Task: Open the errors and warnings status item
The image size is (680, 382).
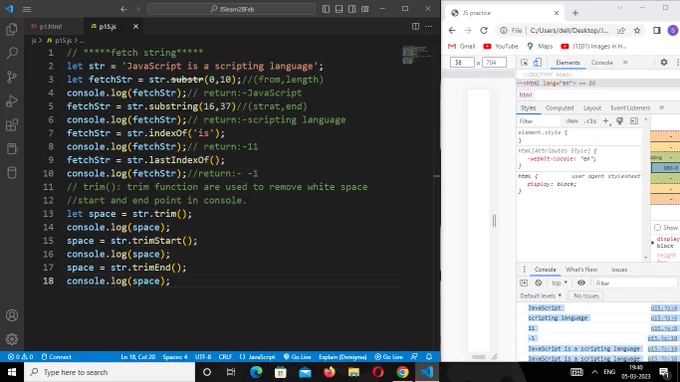Action: [x=20, y=357]
